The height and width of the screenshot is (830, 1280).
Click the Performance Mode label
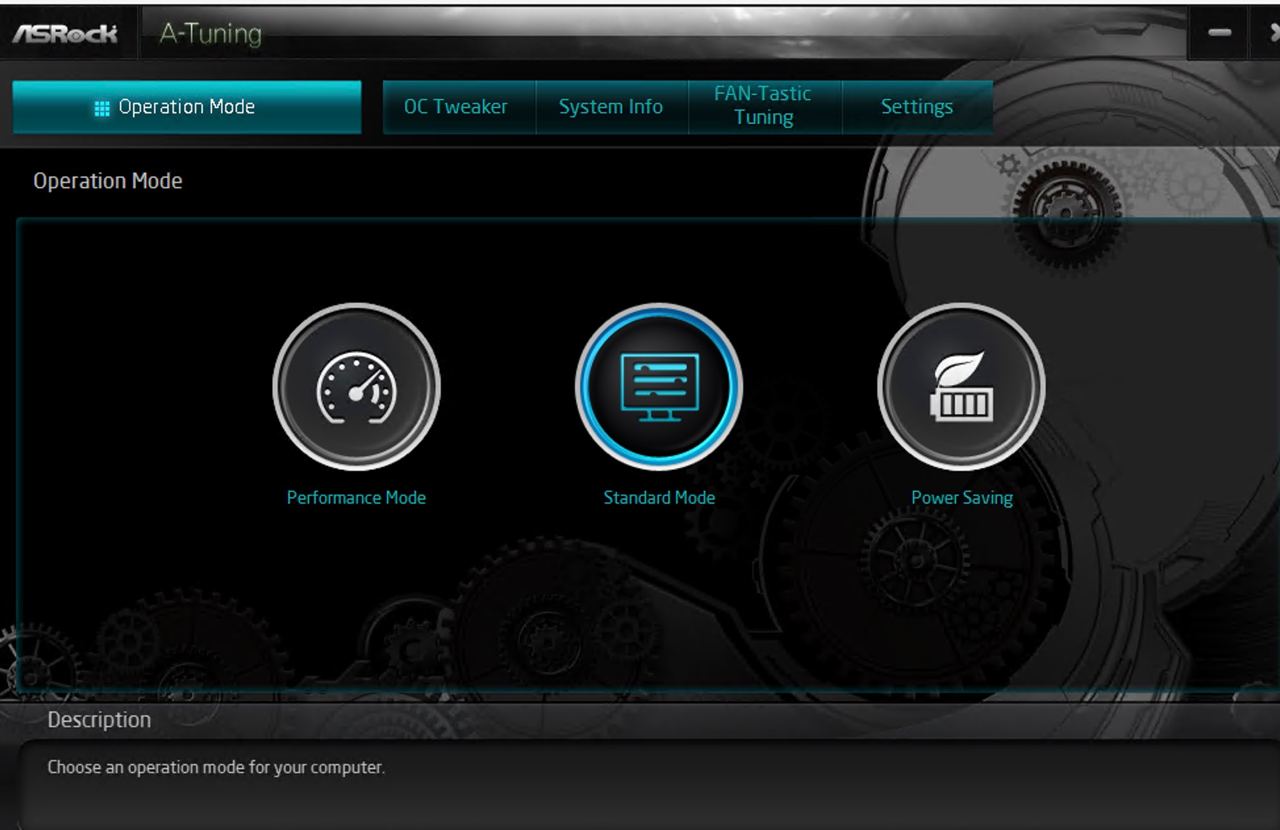tap(356, 497)
